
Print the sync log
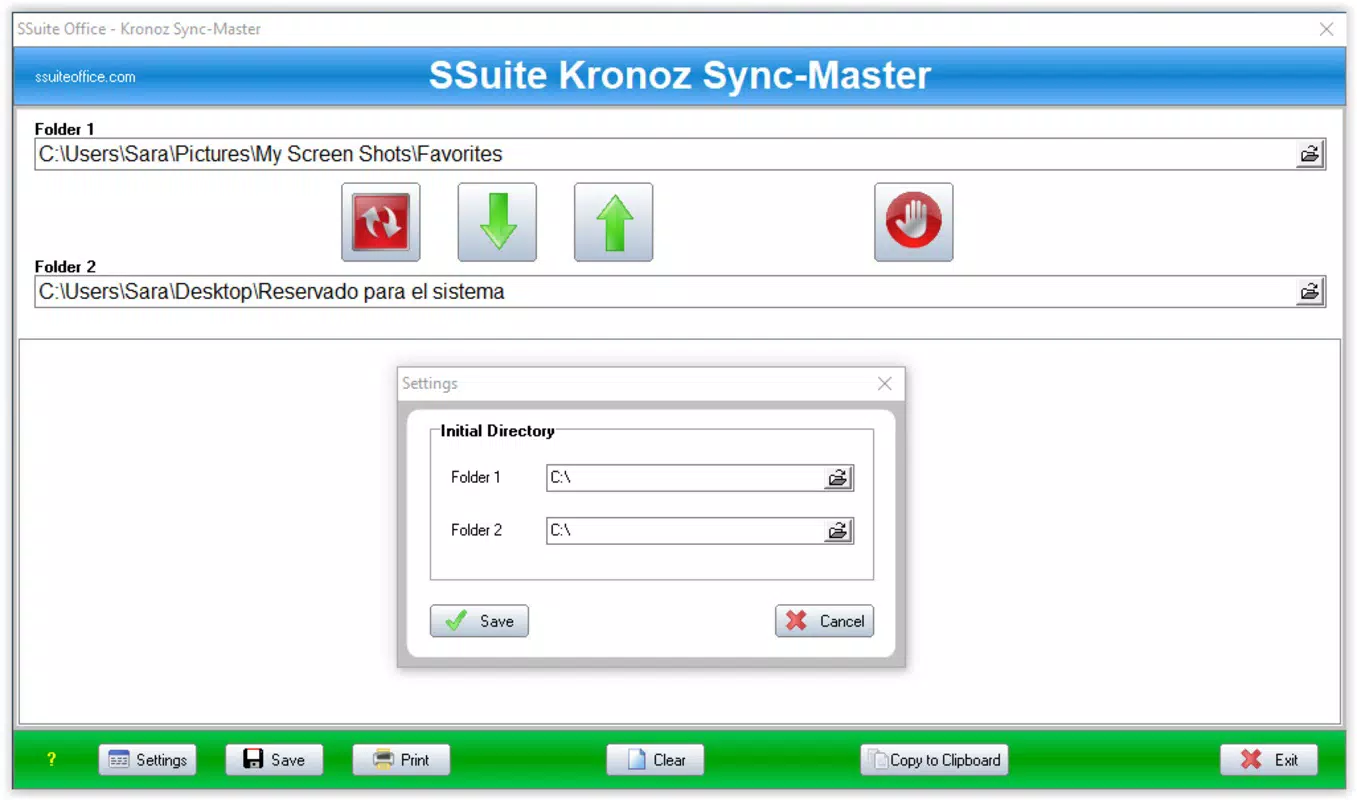coord(401,760)
